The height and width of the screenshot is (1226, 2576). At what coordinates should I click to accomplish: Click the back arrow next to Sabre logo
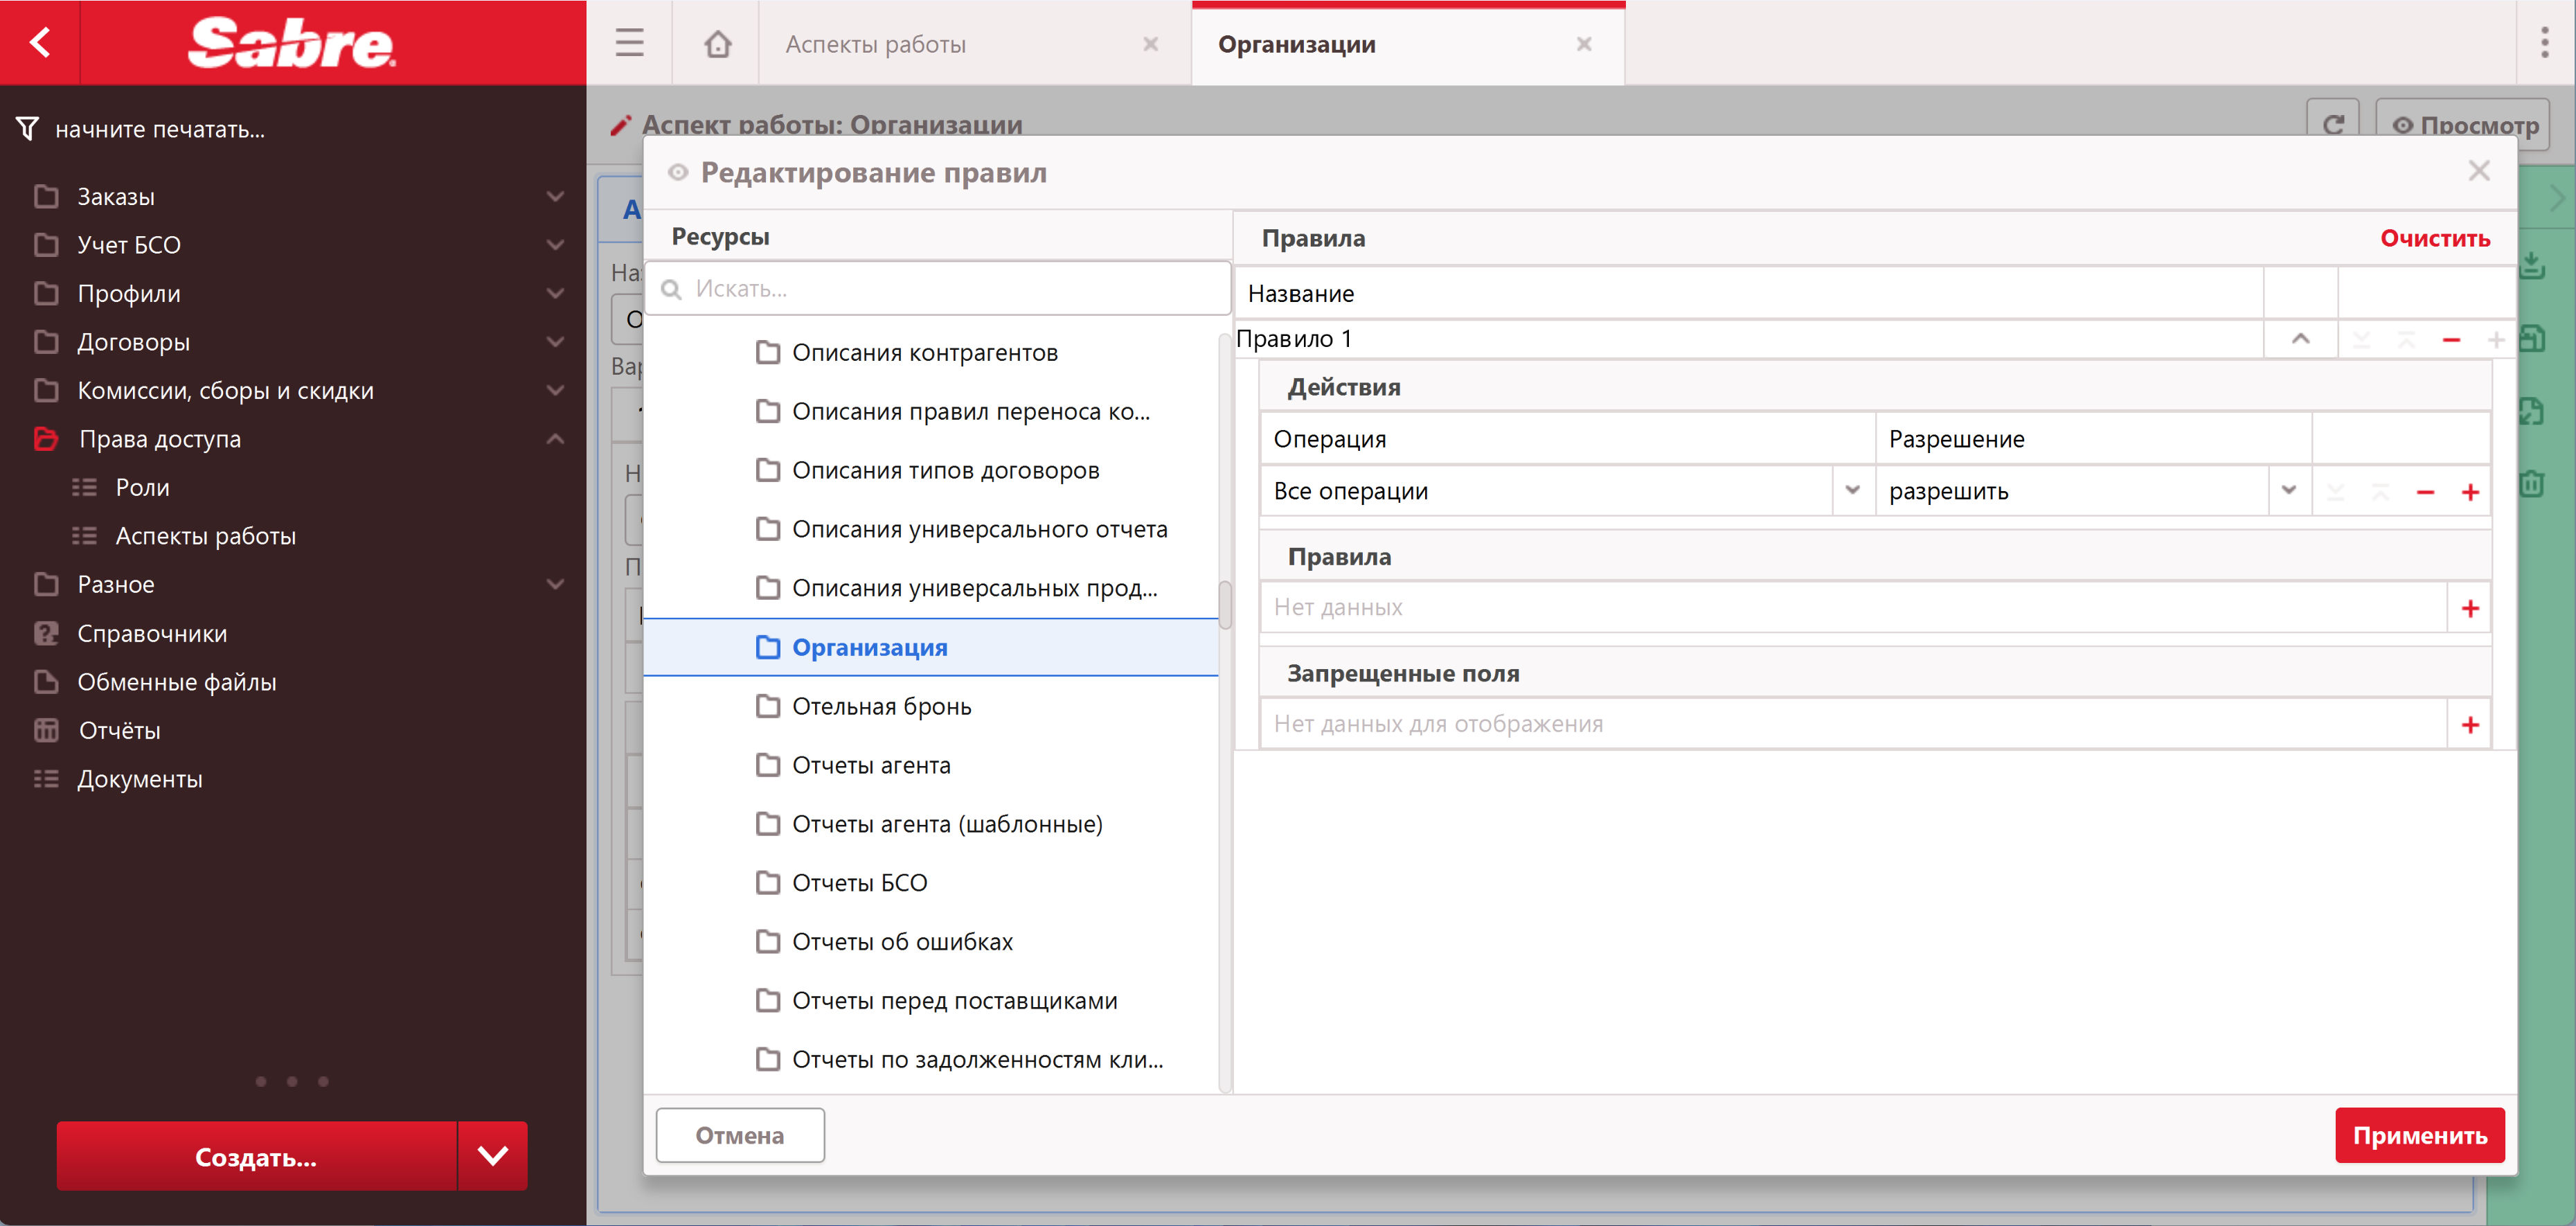point(40,42)
